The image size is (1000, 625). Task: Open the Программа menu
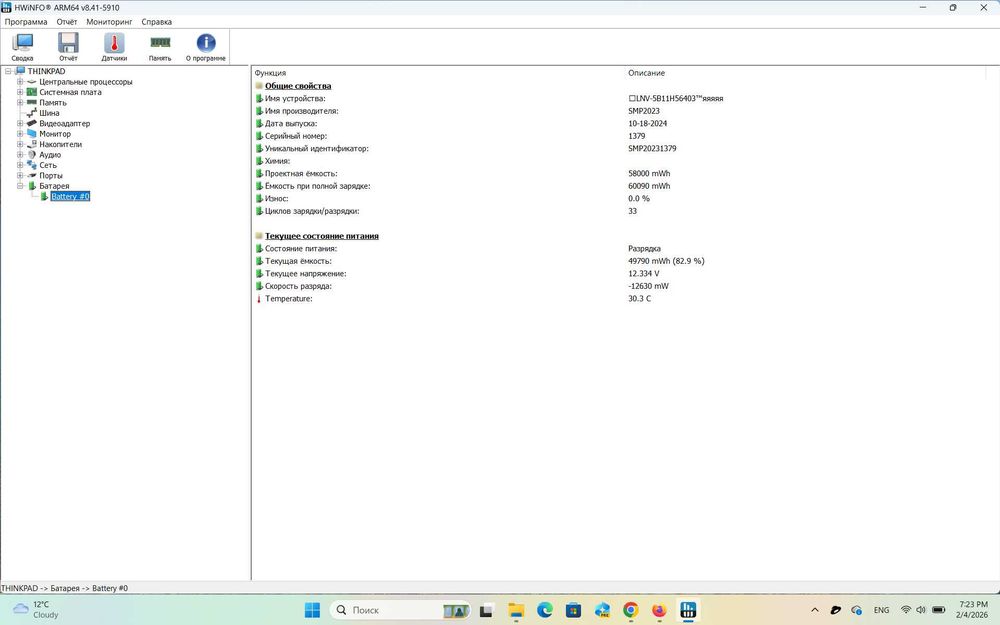(x=26, y=22)
